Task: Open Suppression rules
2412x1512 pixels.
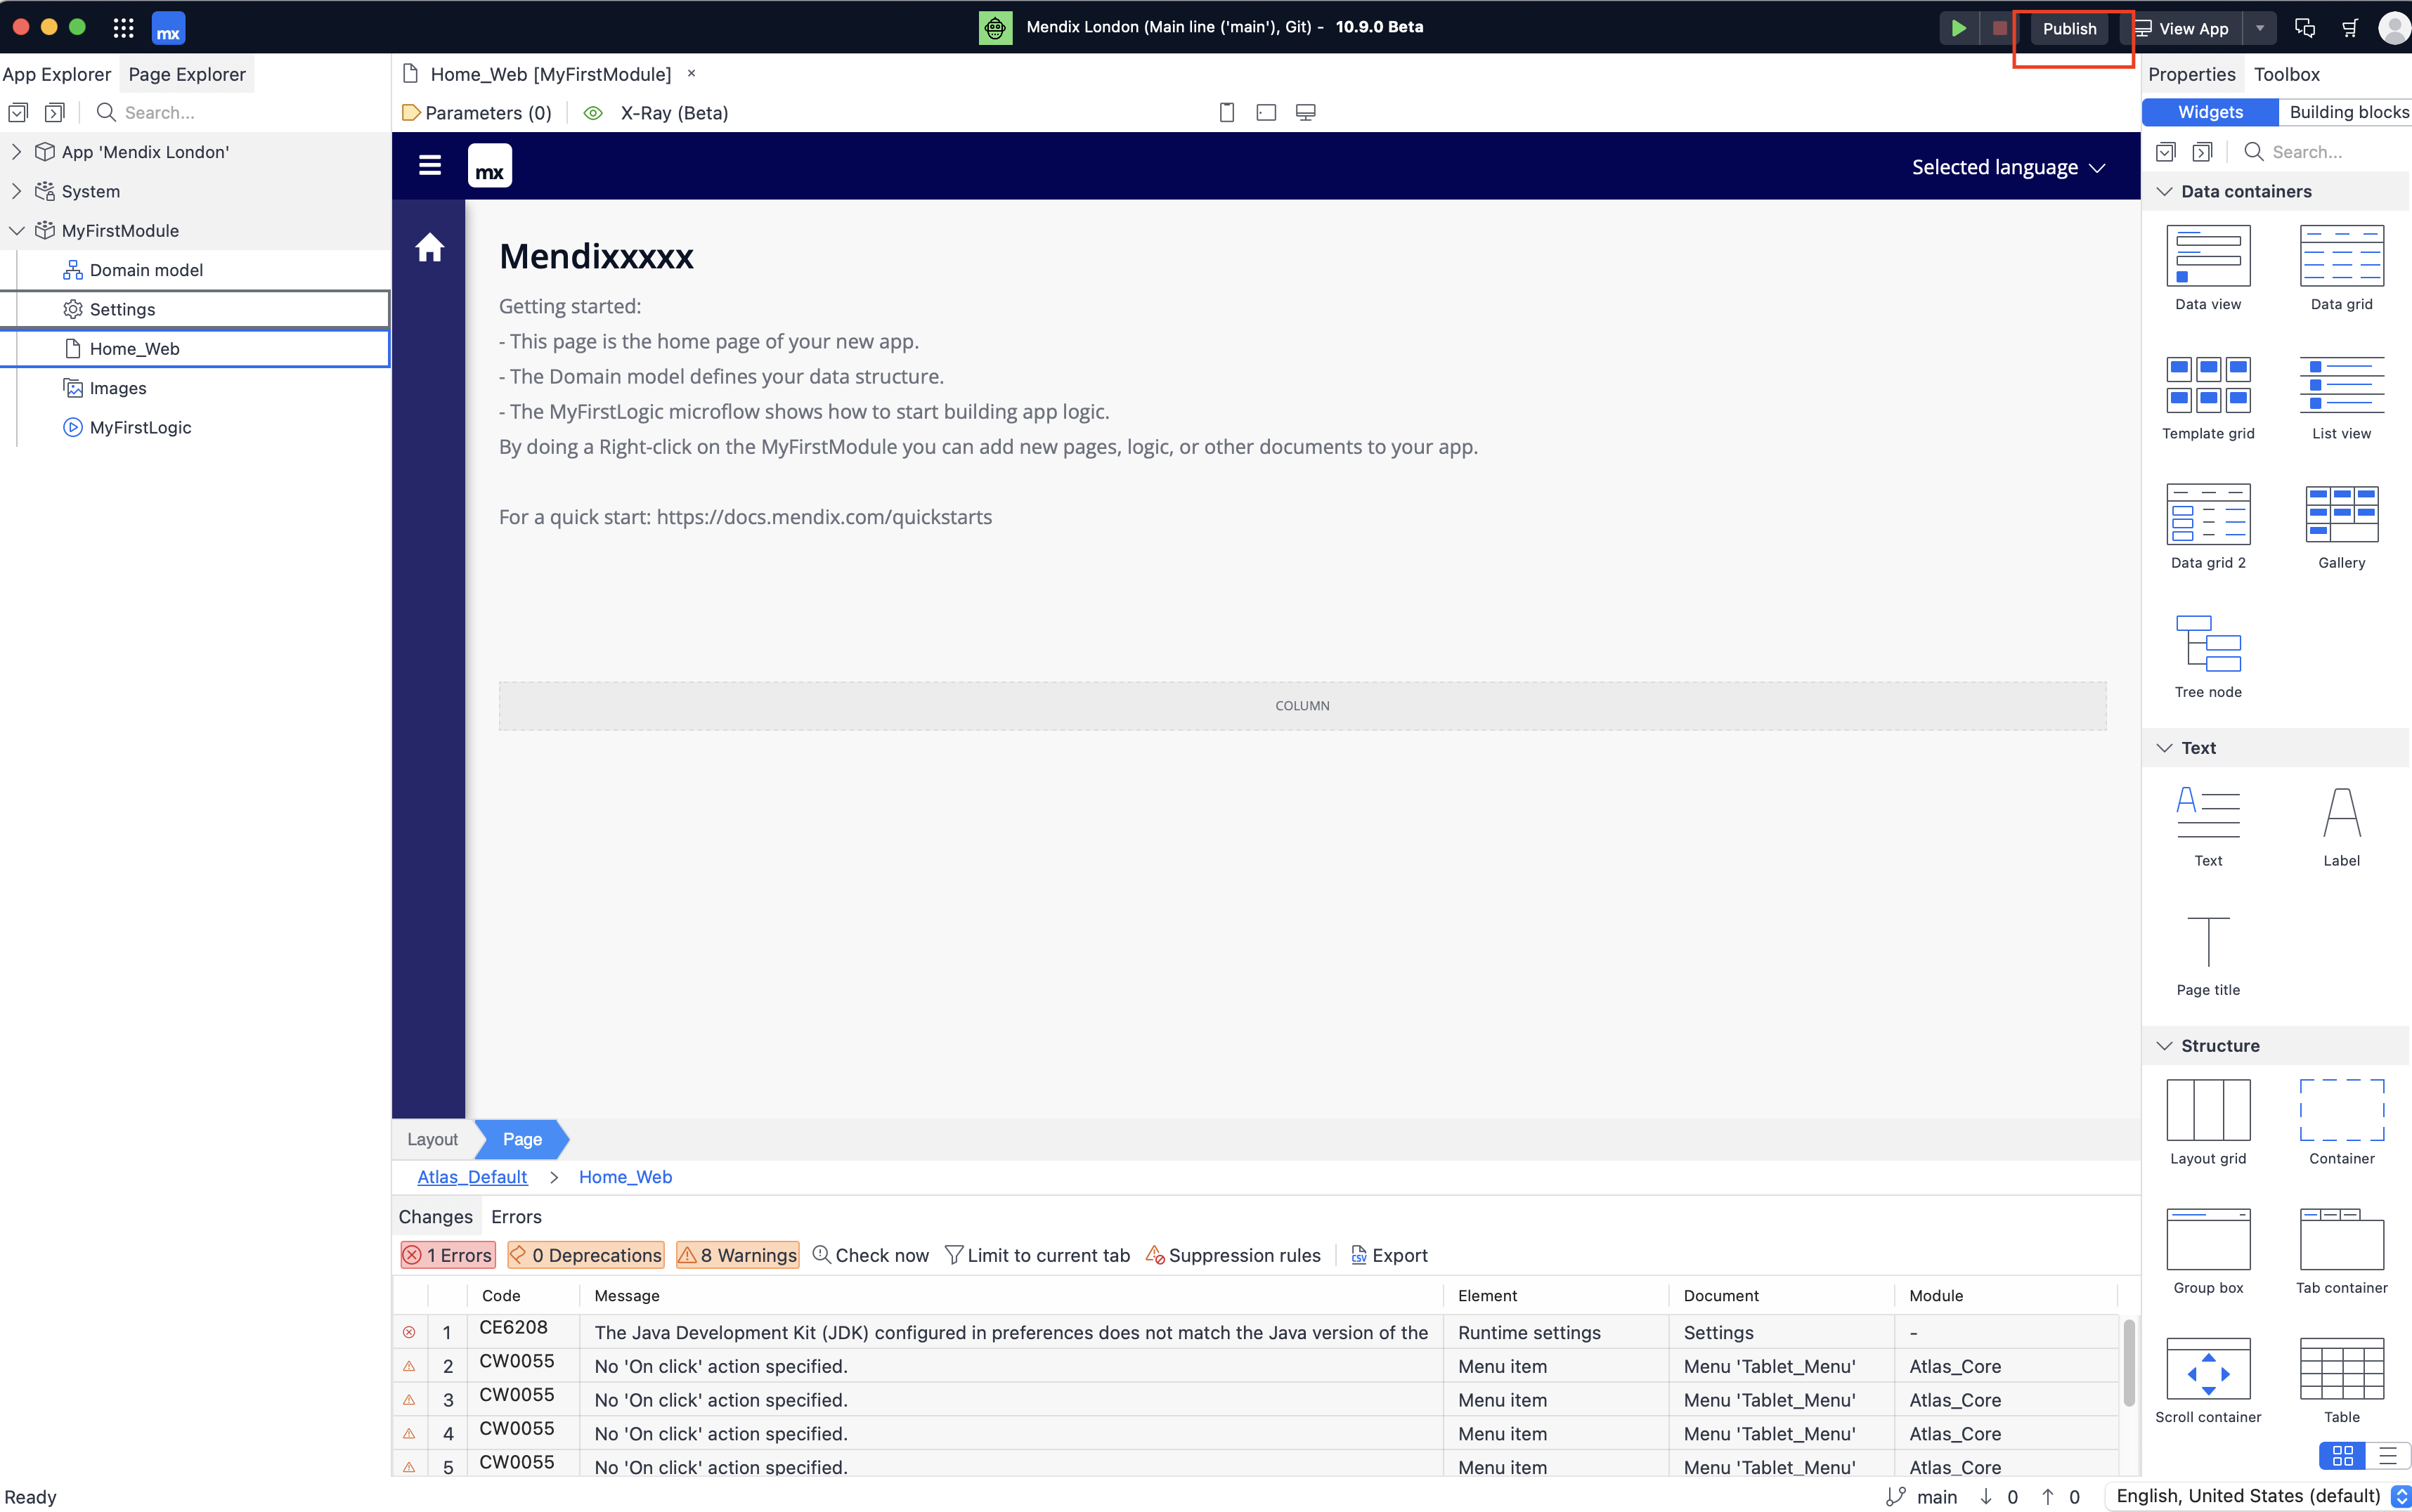Action: click(x=1232, y=1255)
